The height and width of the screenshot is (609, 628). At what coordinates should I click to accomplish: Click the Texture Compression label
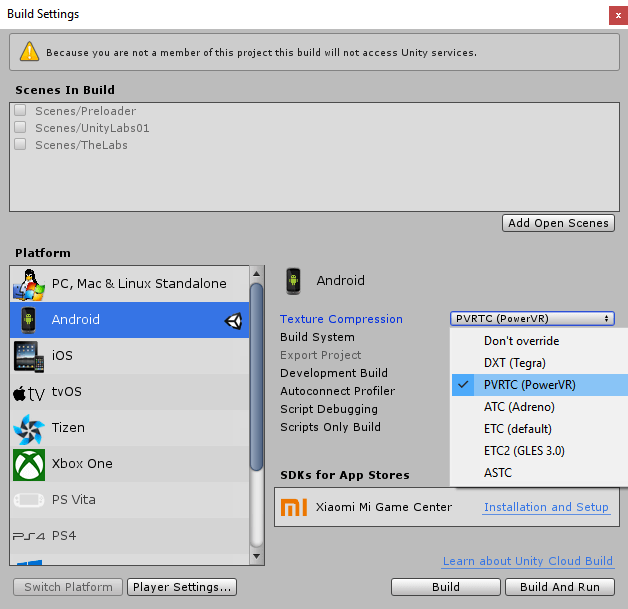[341, 319]
